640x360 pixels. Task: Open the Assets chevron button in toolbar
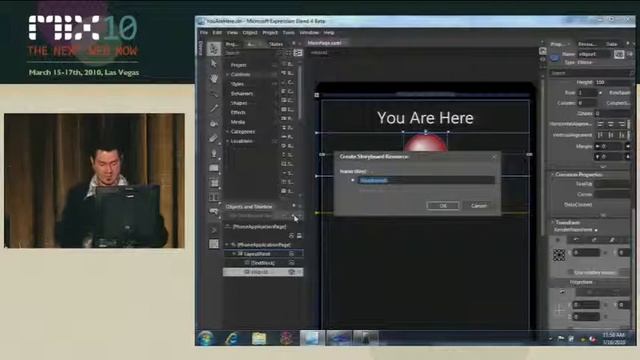click(214, 230)
